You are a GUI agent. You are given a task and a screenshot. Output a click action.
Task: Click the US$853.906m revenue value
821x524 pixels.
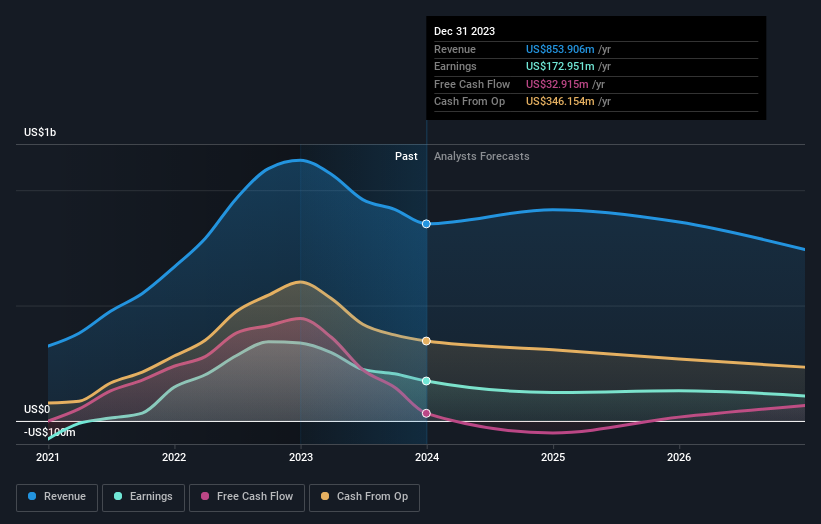(560, 49)
